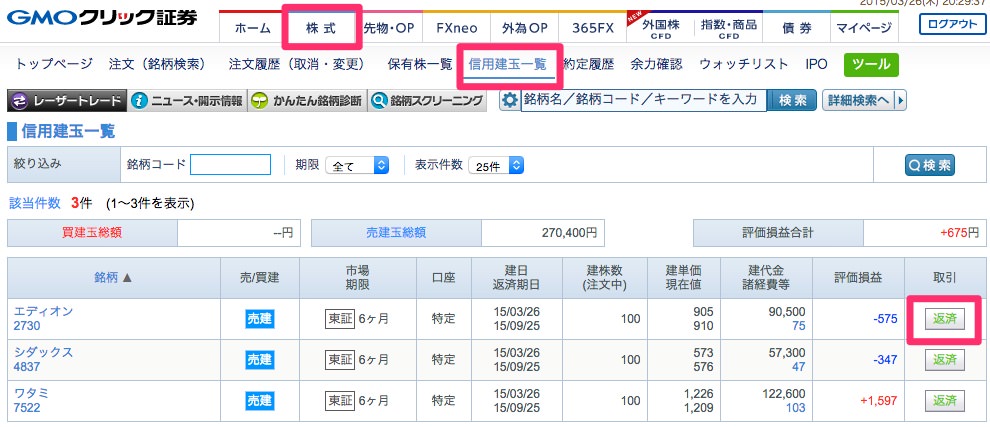This screenshot has height=427, width=990.
Task: Click the green ツール button
Action: pyautogui.click(x=871, y=64)
